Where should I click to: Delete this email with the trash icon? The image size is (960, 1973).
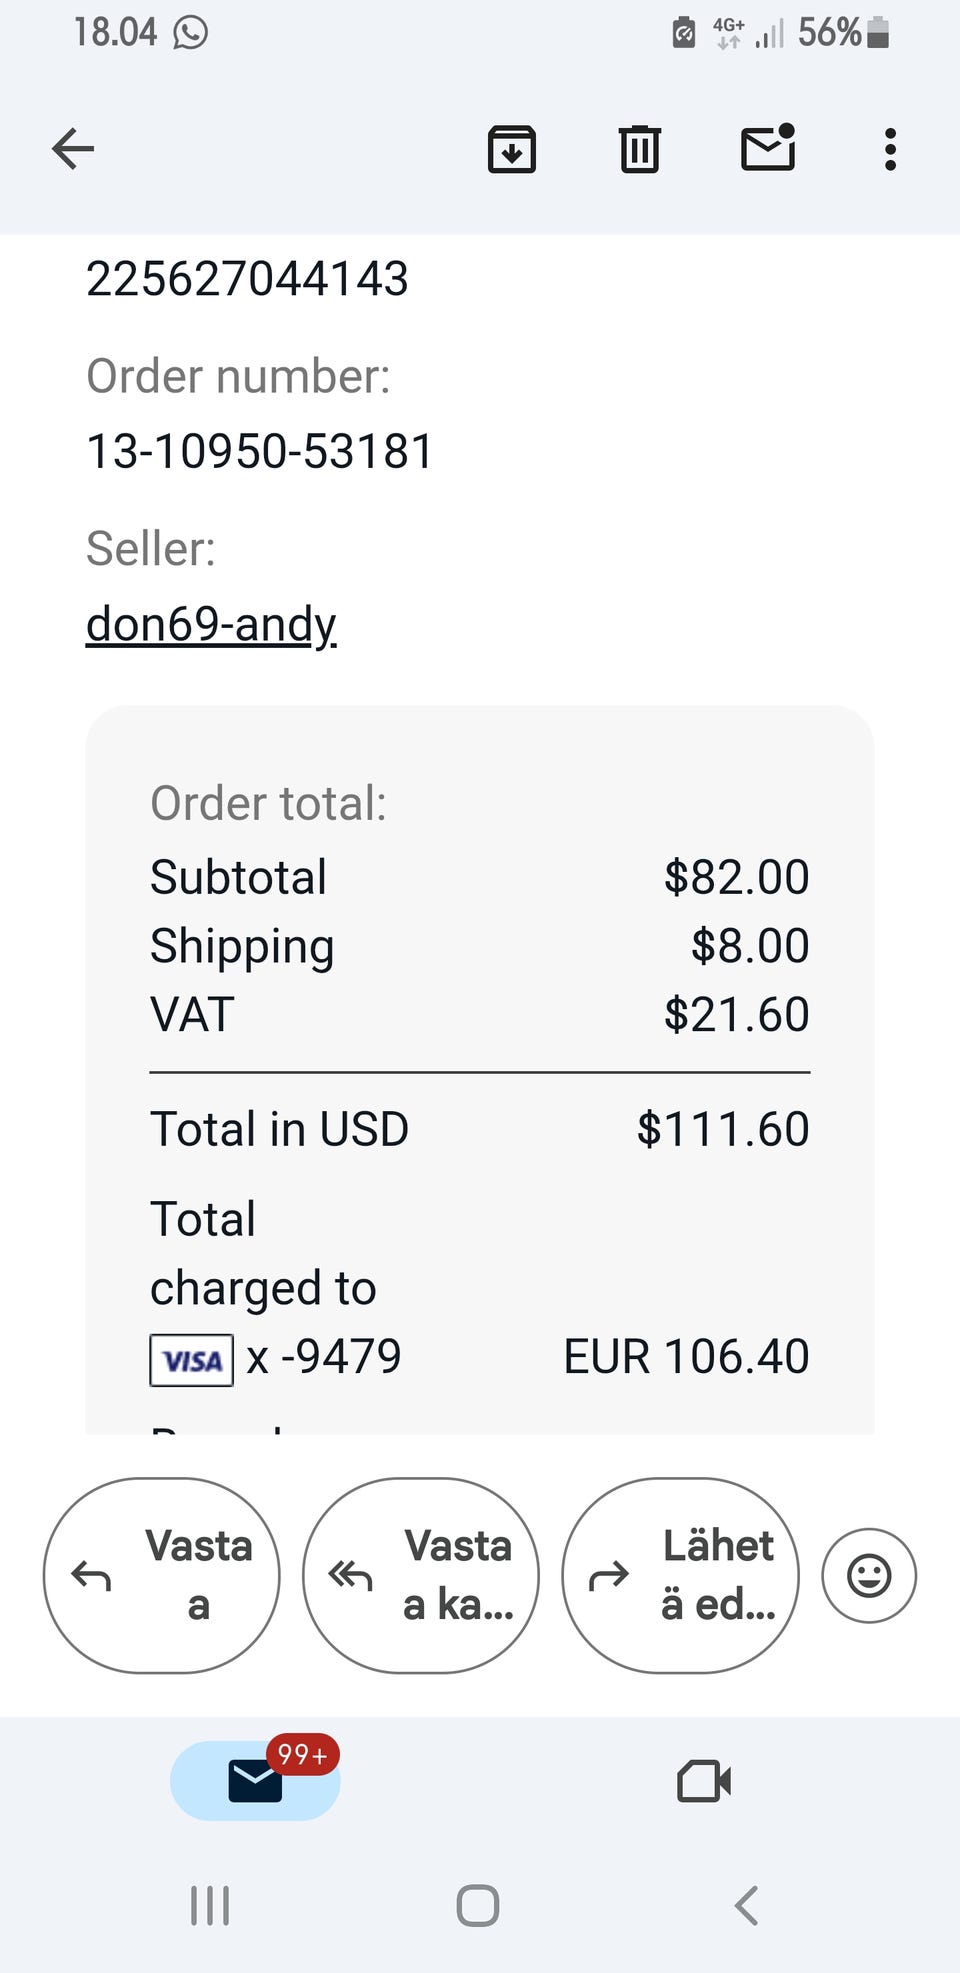click(x=639, y=150)
